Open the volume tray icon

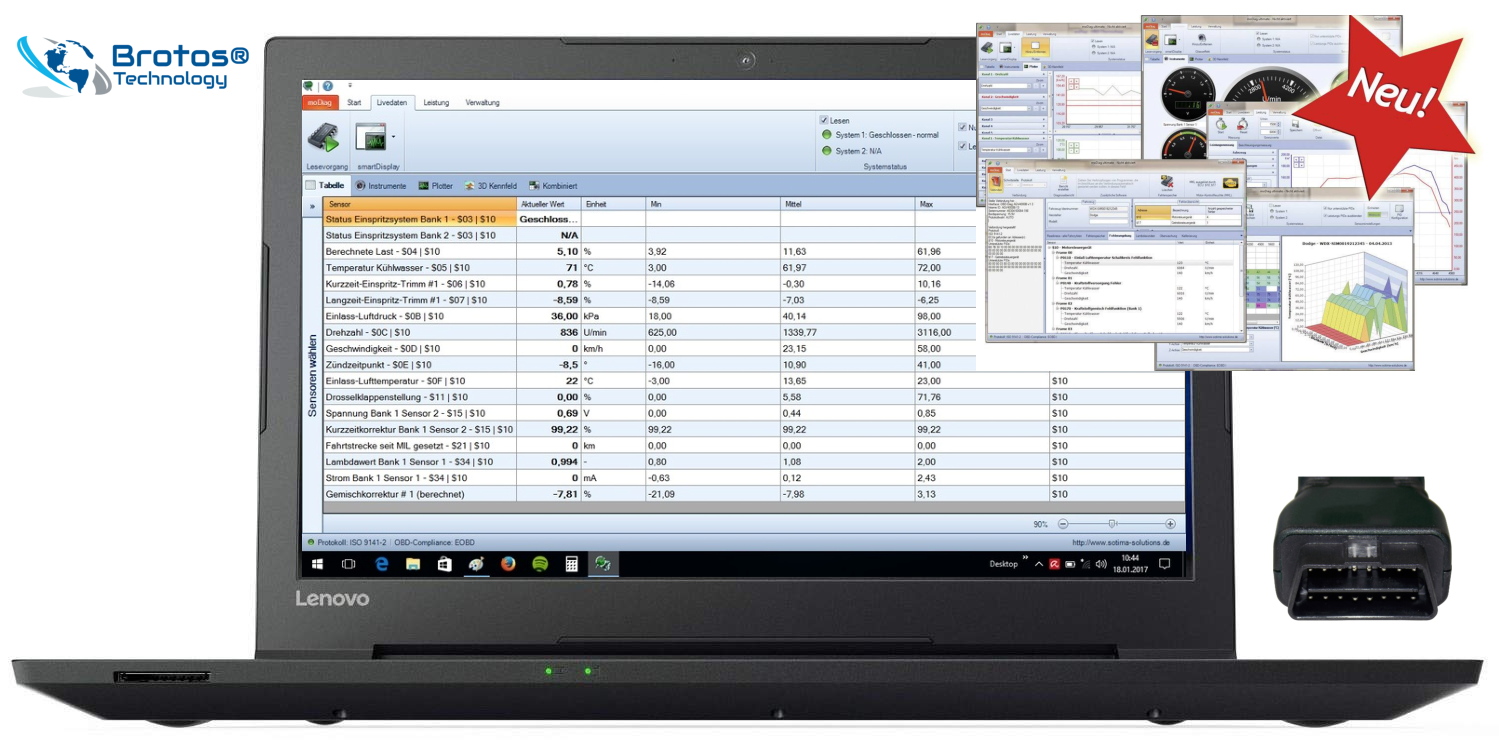click(1101, 564)
